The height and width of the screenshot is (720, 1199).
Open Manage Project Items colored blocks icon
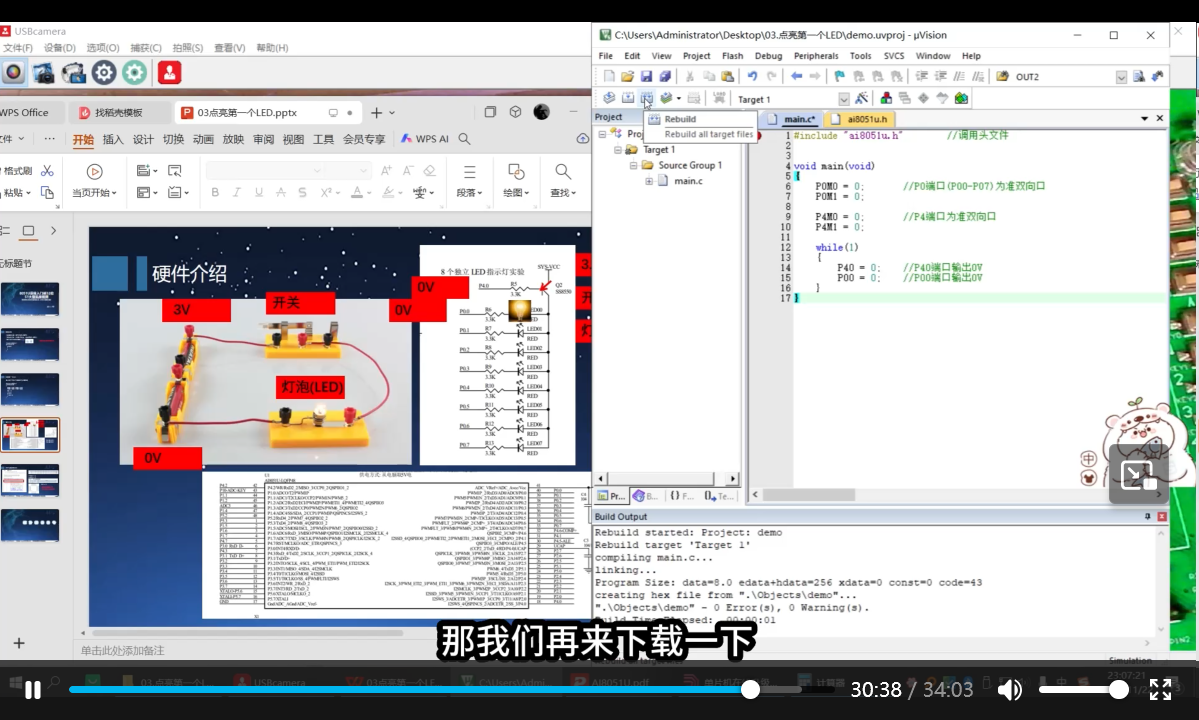886,98
